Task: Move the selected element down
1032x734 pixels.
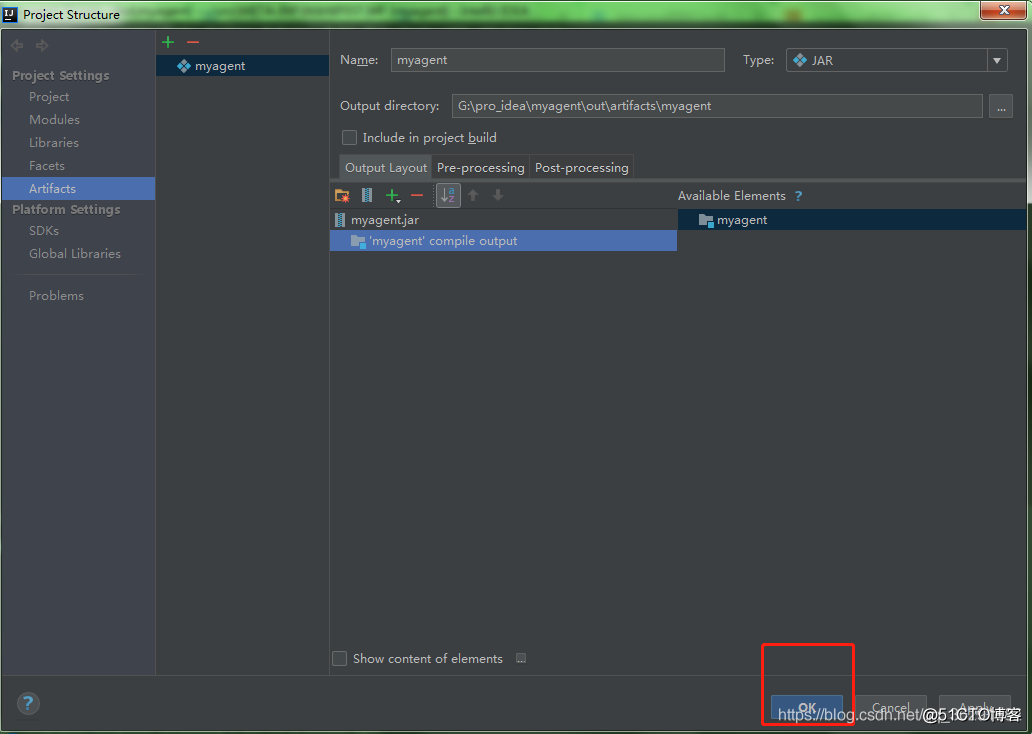Action: [498, 196]
